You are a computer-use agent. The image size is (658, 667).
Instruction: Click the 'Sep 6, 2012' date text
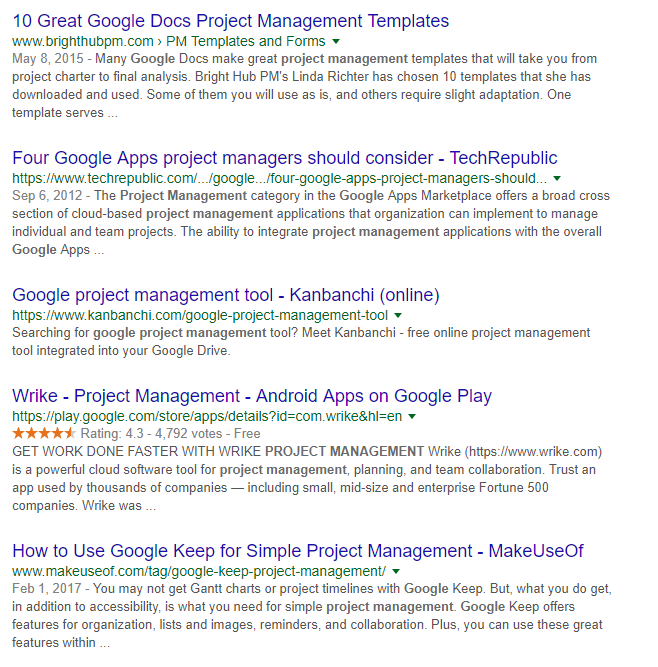(x=47, y=196)
